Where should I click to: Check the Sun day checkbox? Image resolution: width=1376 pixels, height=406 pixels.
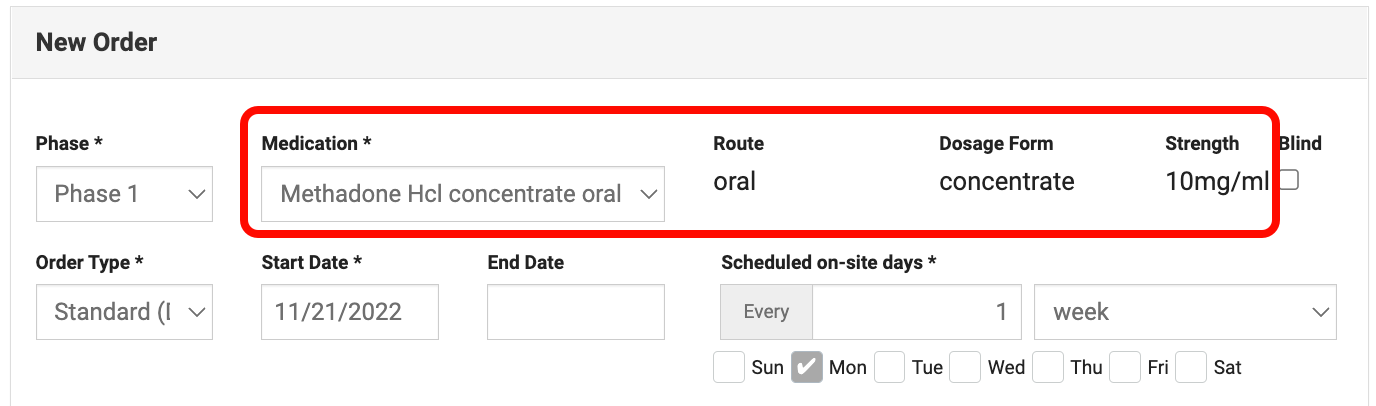click(x=729, y=367)
